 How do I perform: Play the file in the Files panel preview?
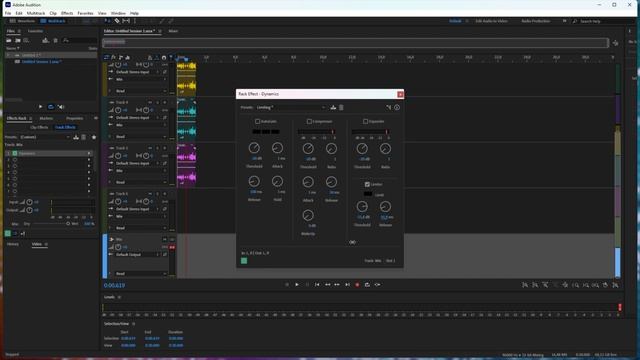click(40, 107)
